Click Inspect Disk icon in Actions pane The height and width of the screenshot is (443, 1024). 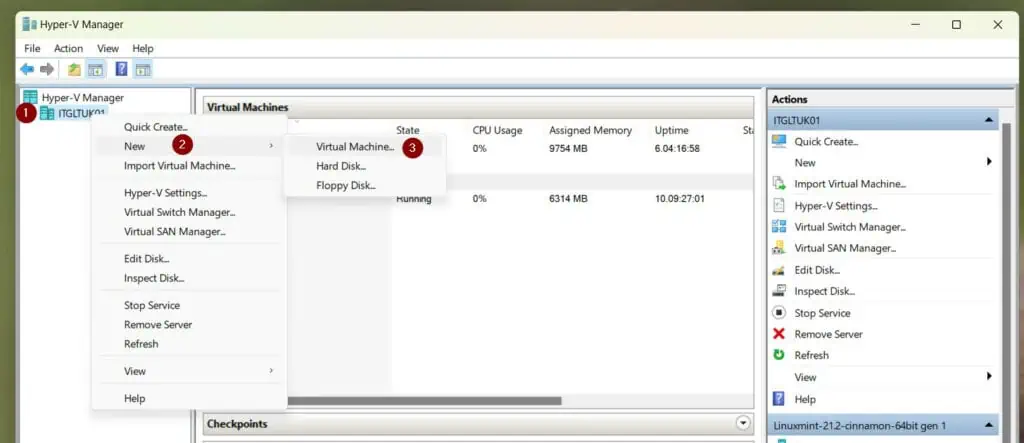point(779,291)
